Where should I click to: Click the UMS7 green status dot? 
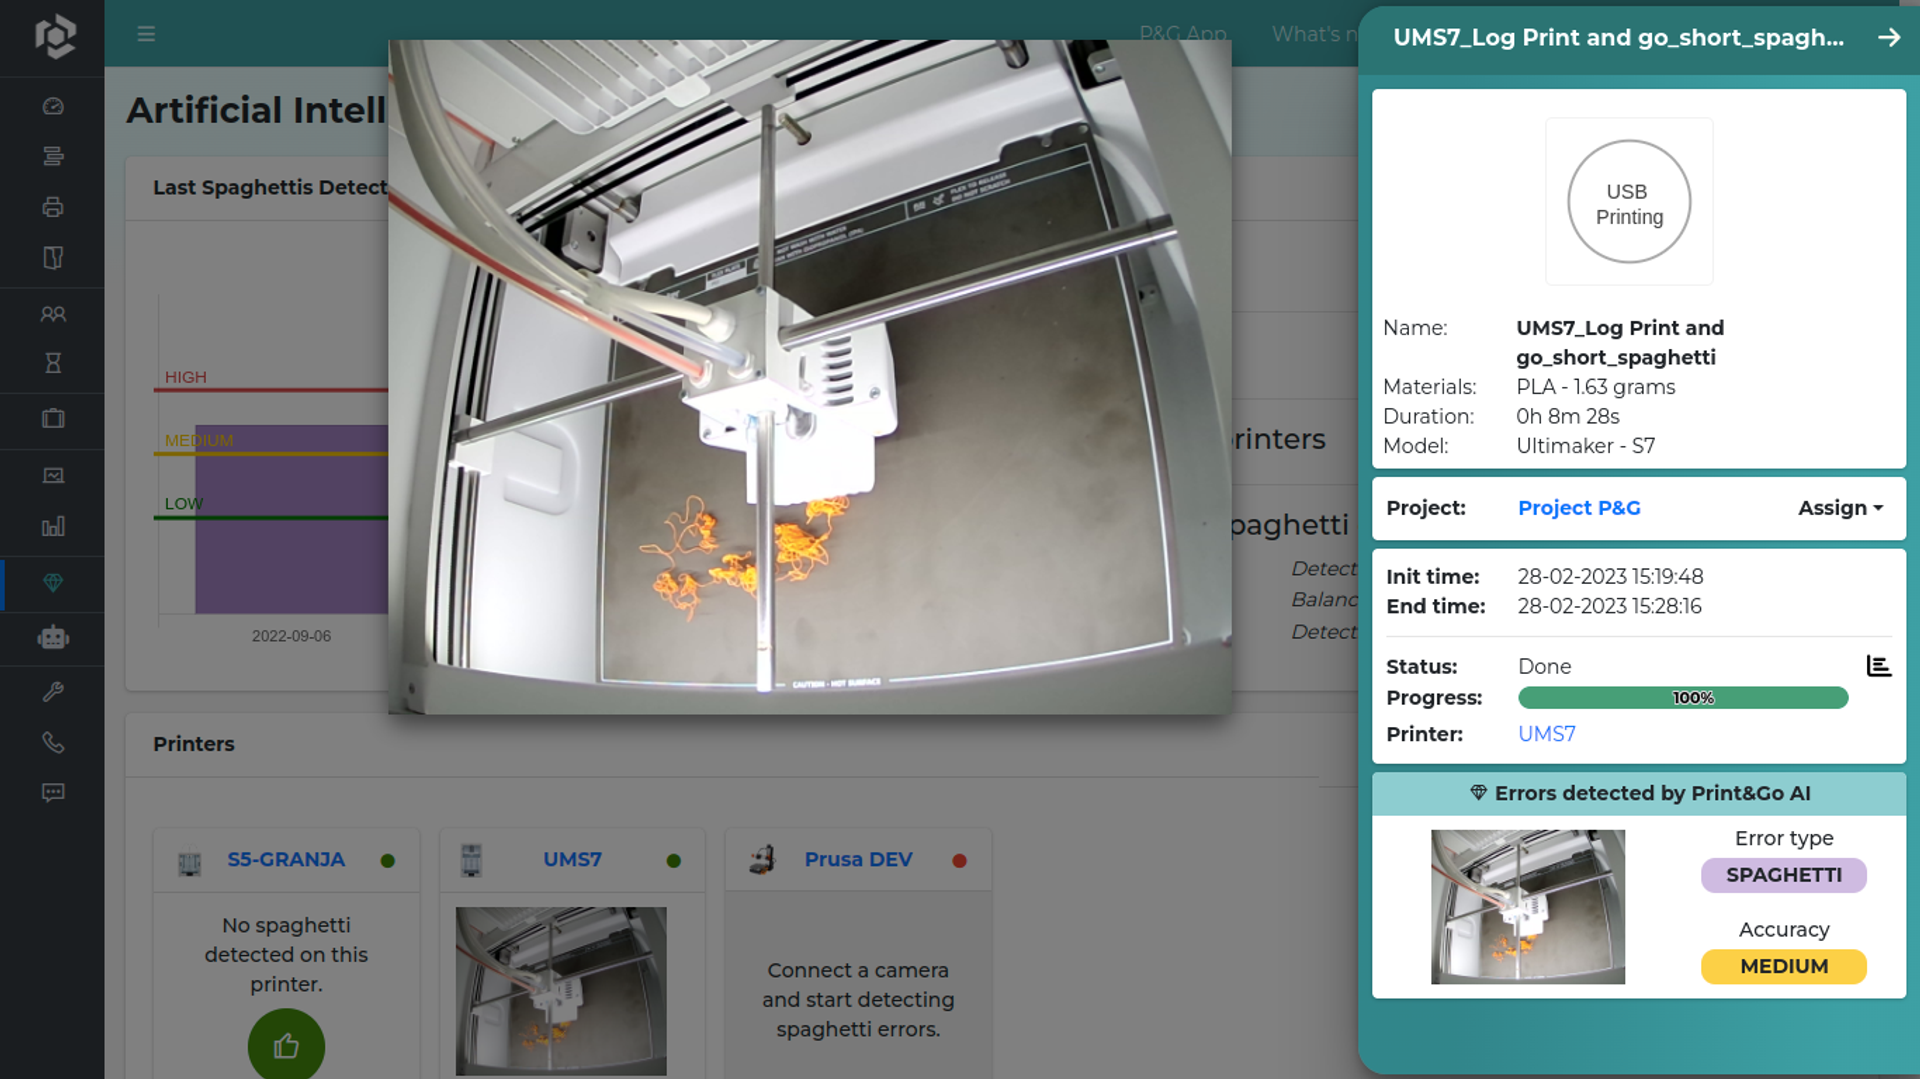pyautogui.click(x=674, y=861)
